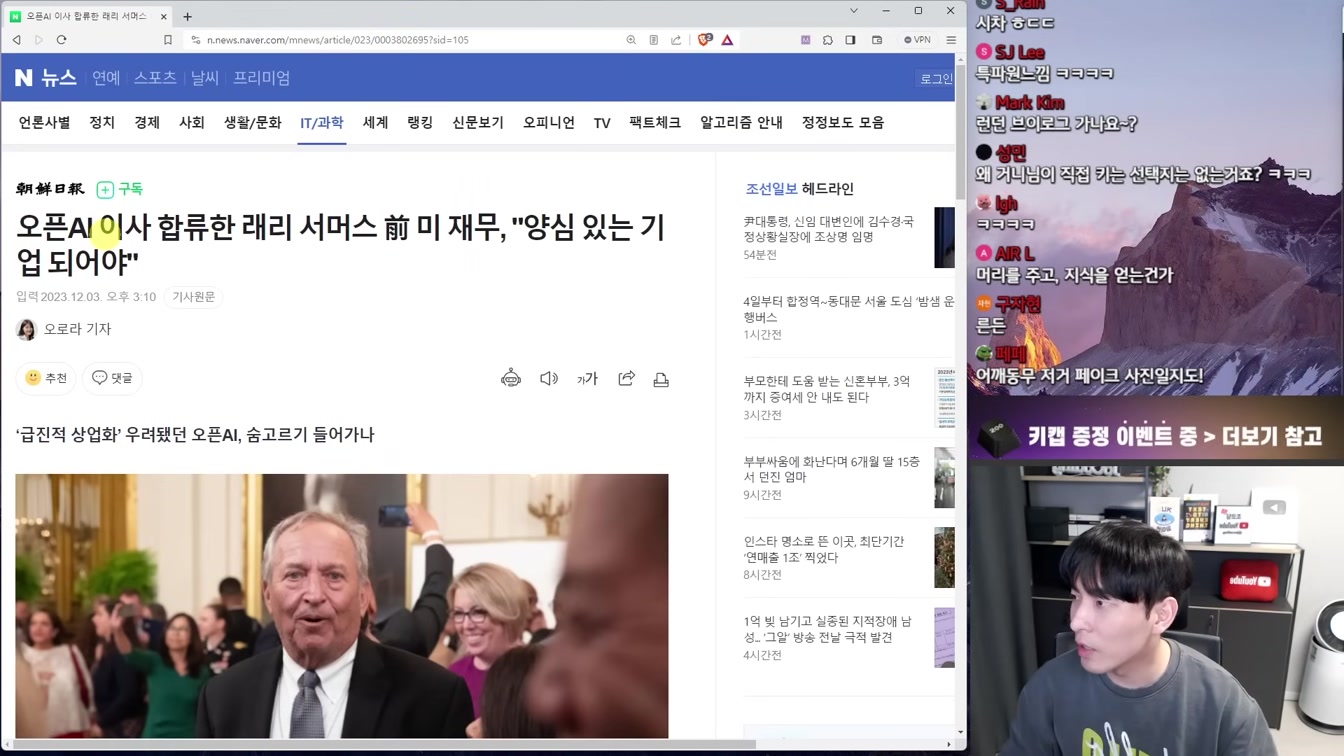
Task: Open the extensions puzzle icon
Action: 828,40
